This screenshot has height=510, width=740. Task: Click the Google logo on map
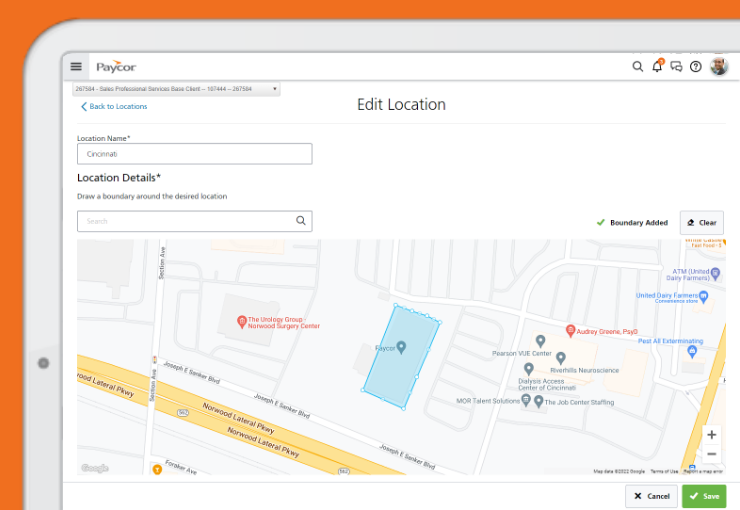[x=95, y=468]
